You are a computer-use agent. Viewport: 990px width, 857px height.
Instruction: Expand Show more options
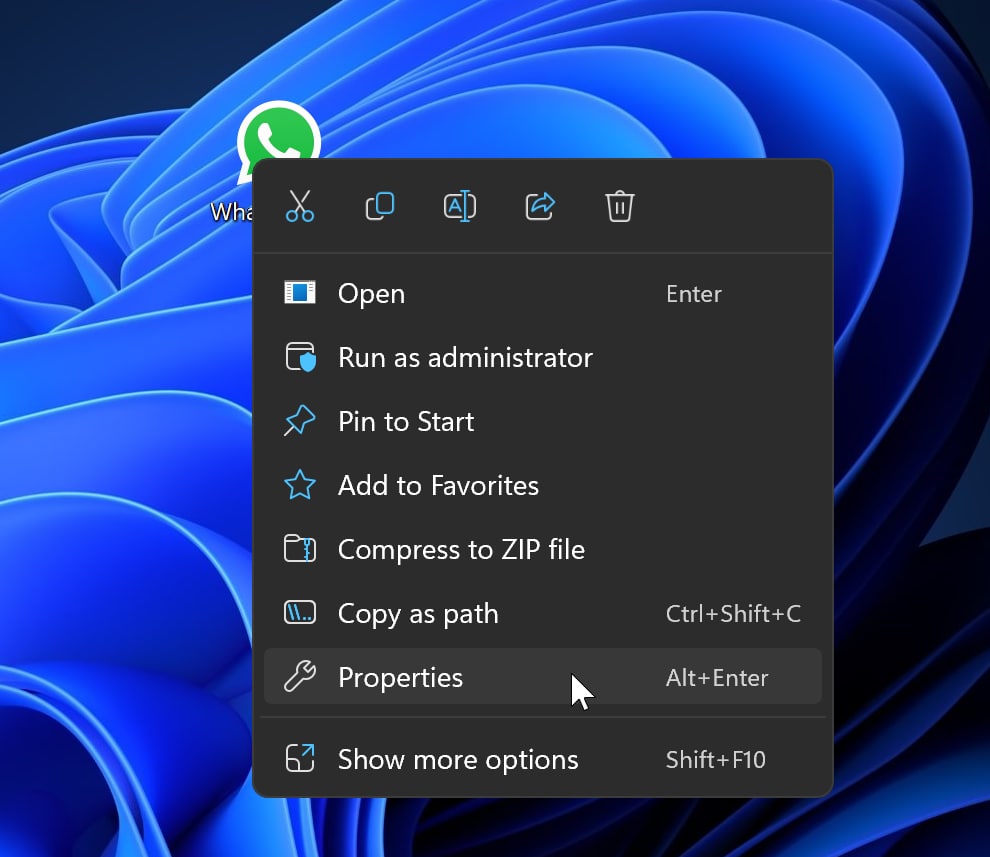coord(458,760)
